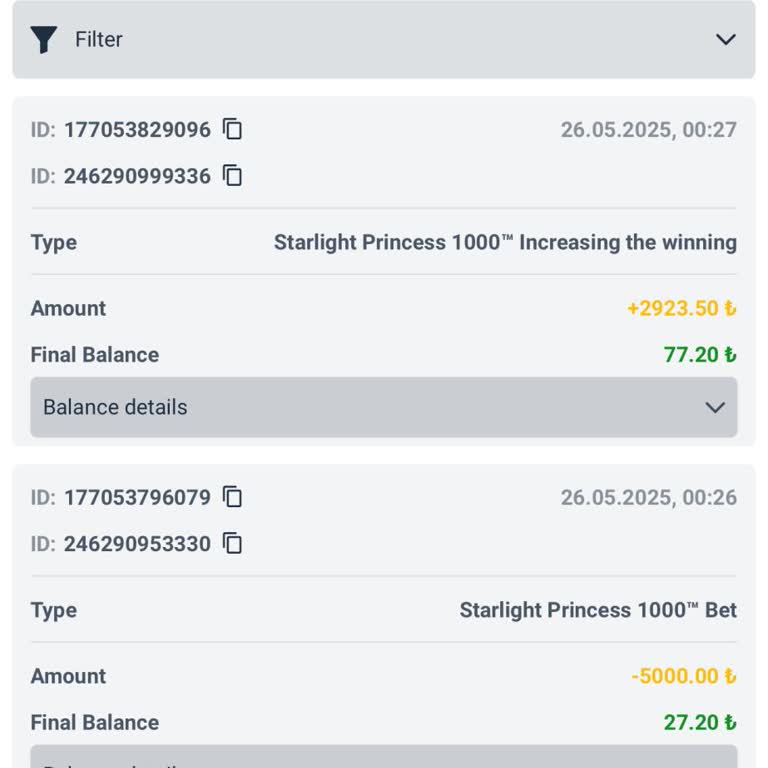
Task: Click the 26.05.2025, 00:26 timestamp
Action: (648, 498)
